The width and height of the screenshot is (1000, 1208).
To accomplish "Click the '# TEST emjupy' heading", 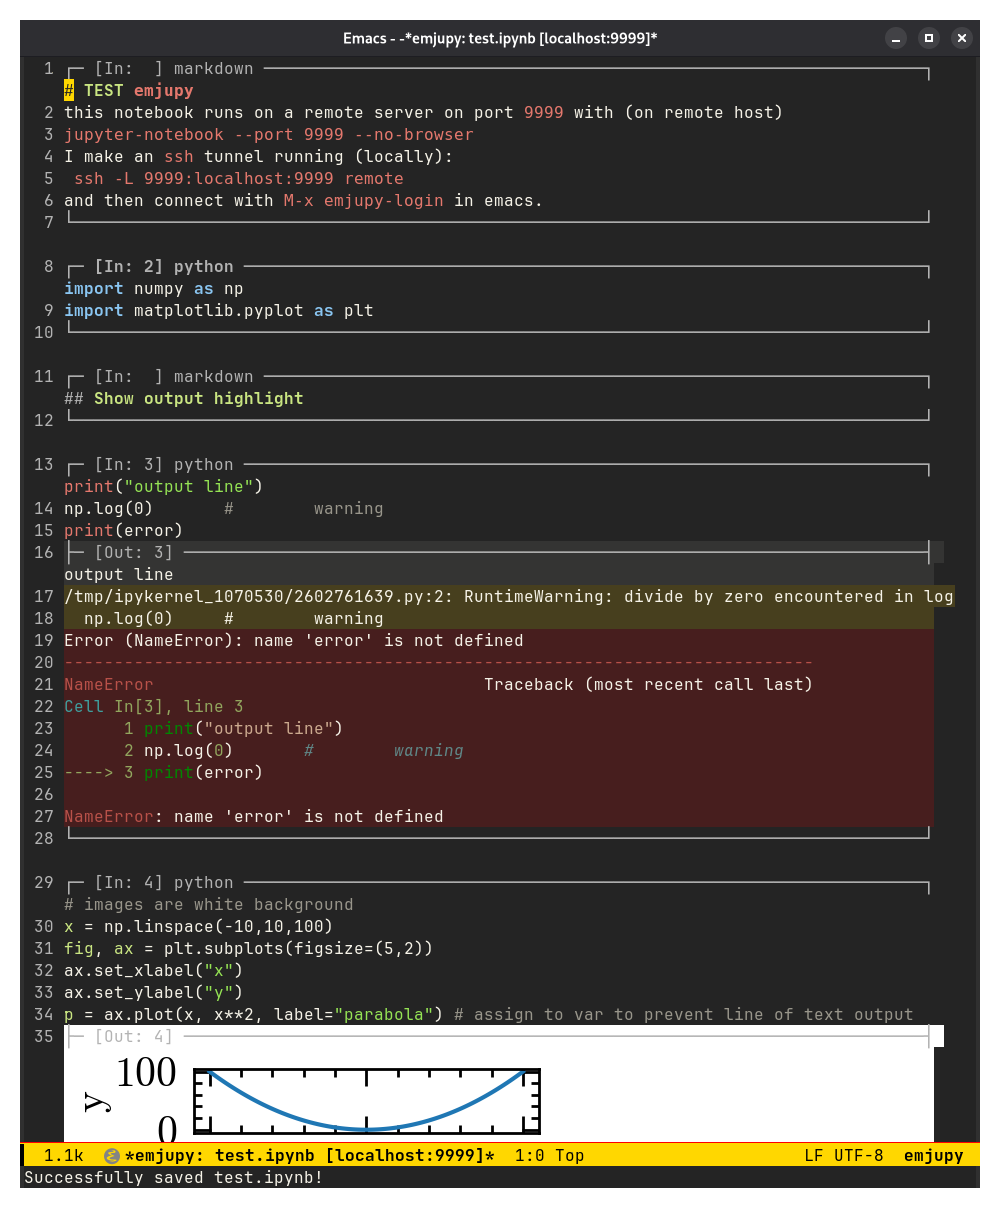I will click(129, 90).
